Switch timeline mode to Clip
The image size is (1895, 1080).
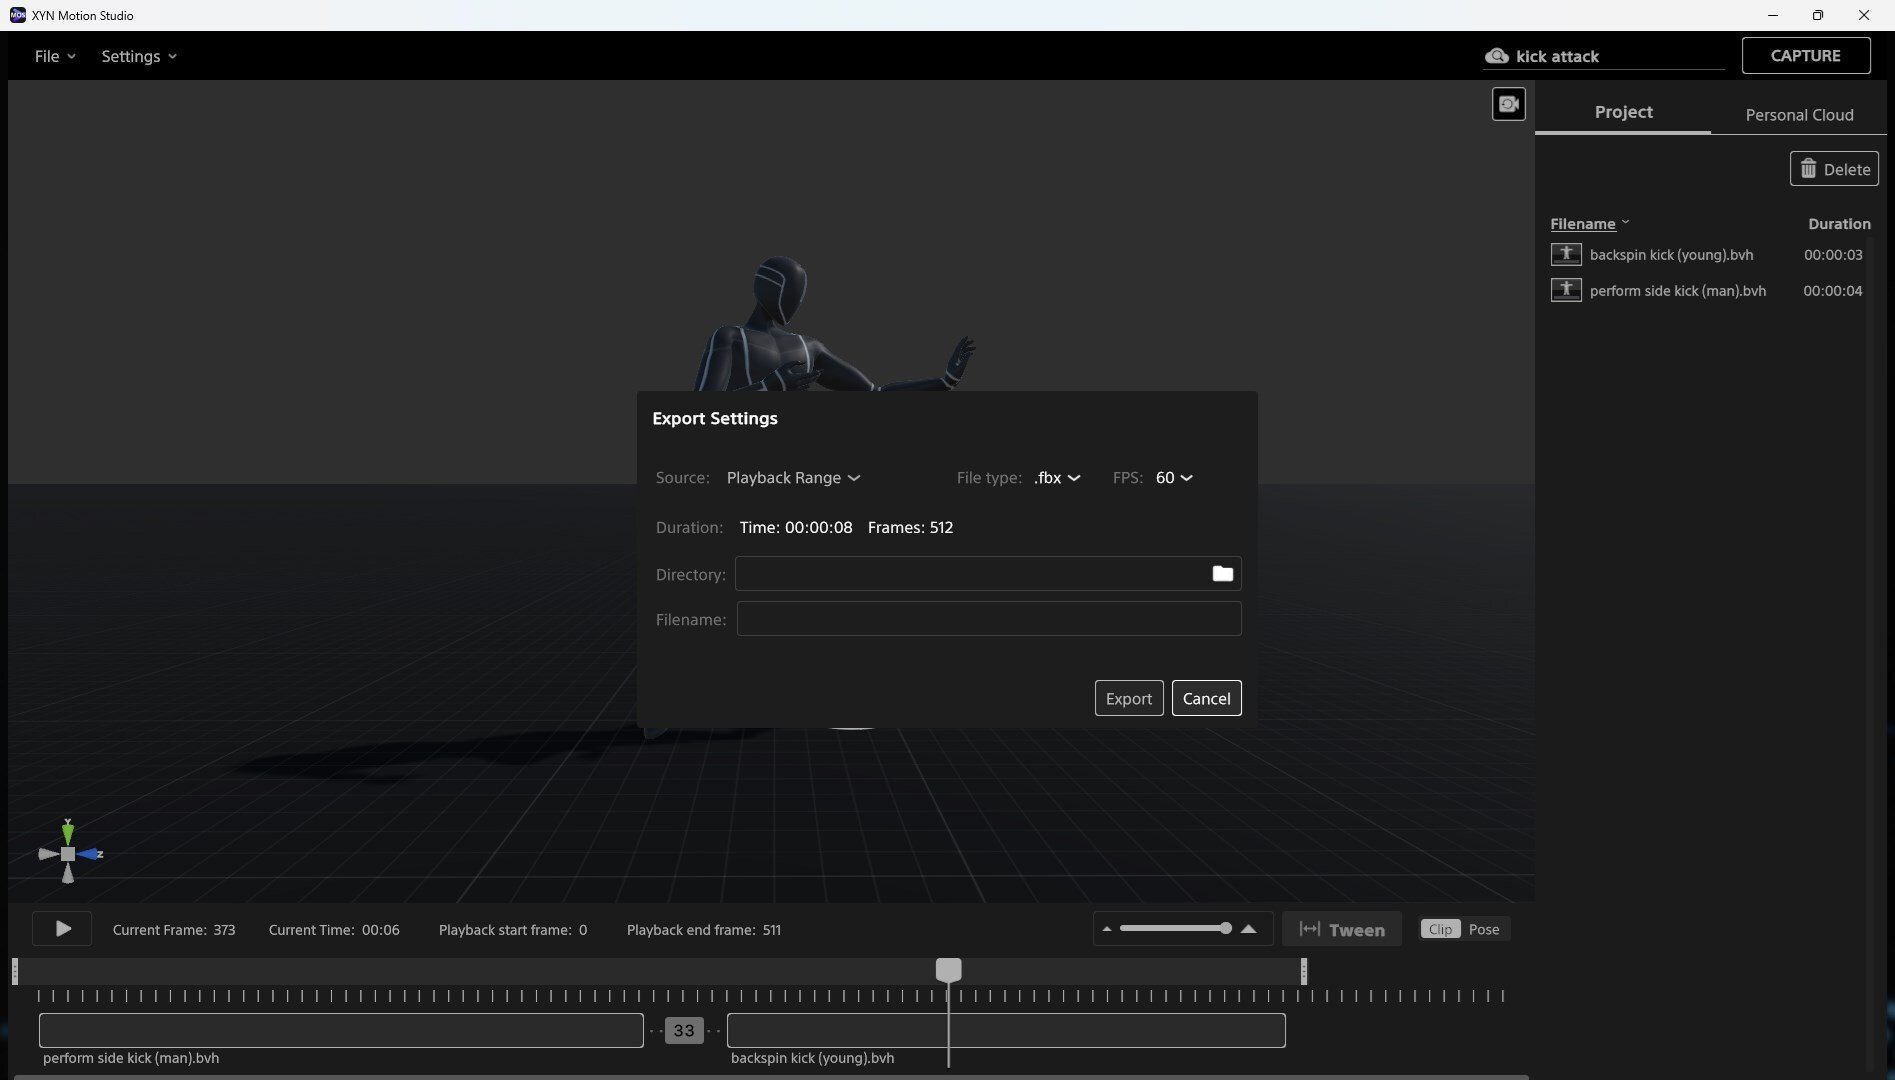pyautogui.click(x=1440, y=929)
